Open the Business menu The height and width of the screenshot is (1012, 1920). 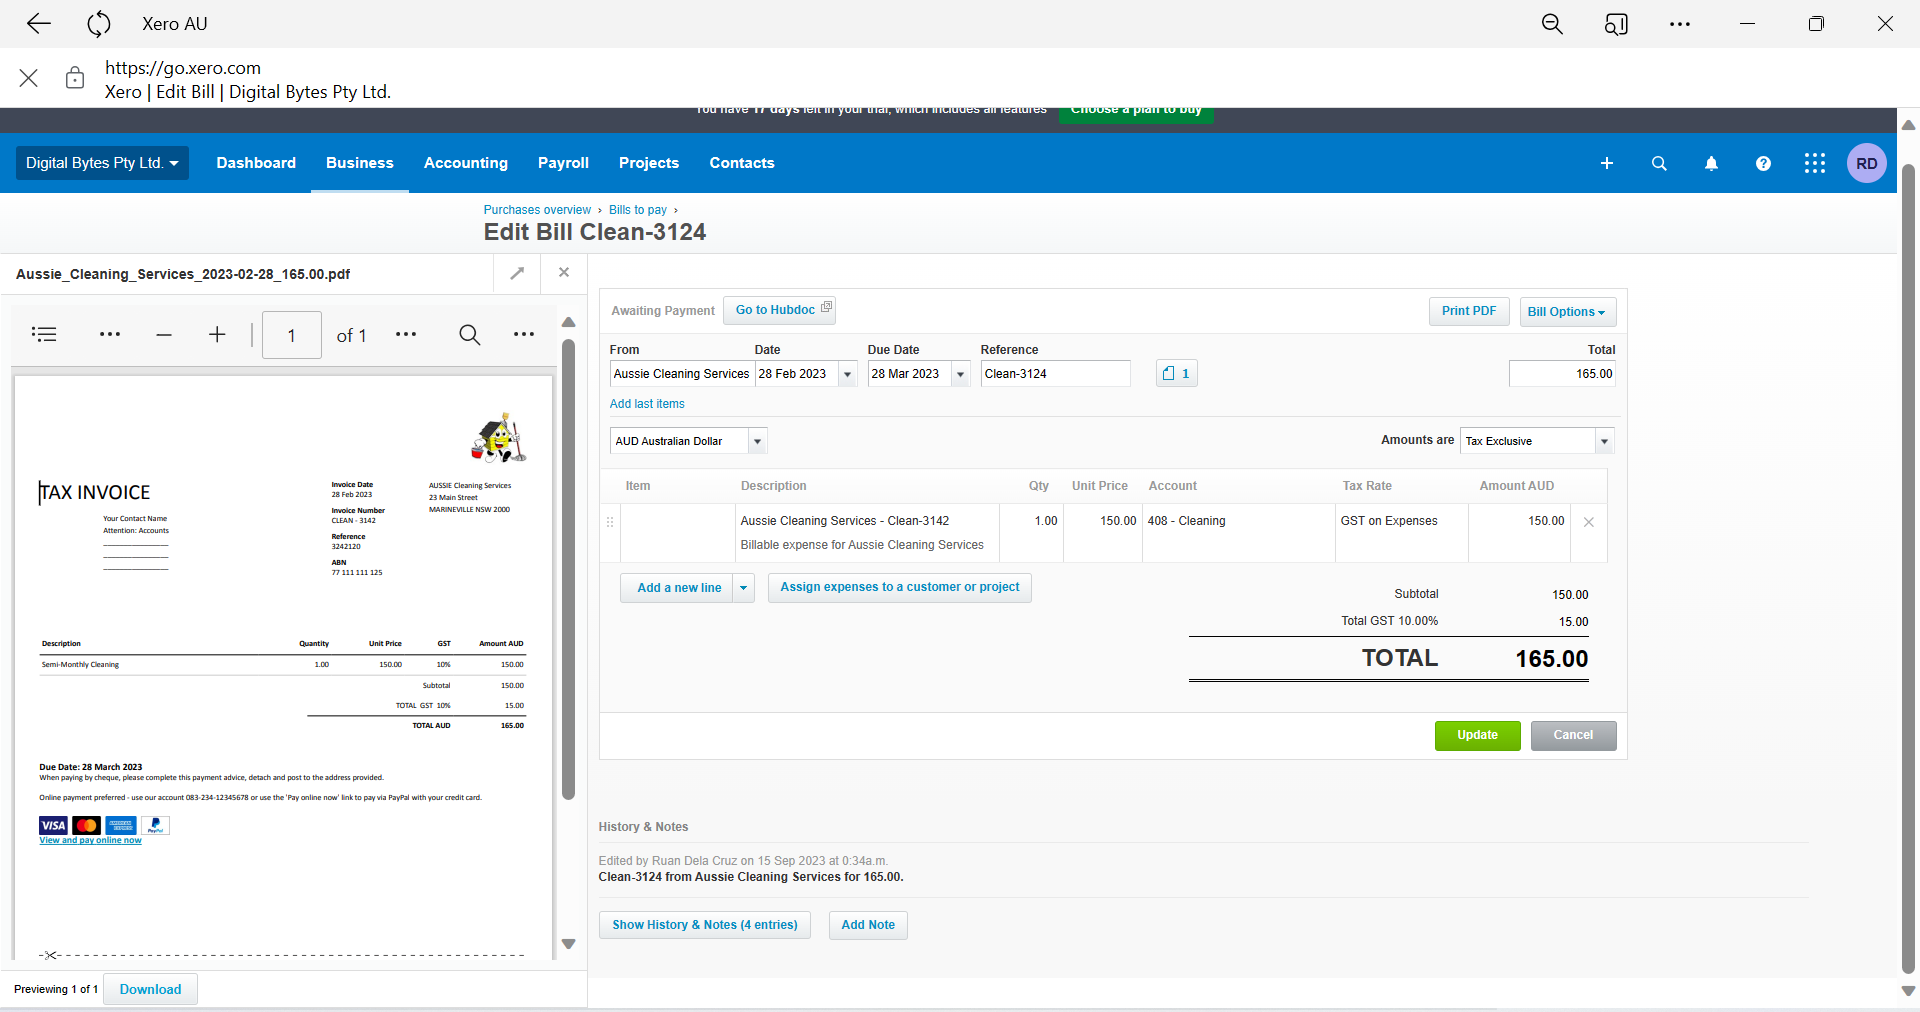360,163
